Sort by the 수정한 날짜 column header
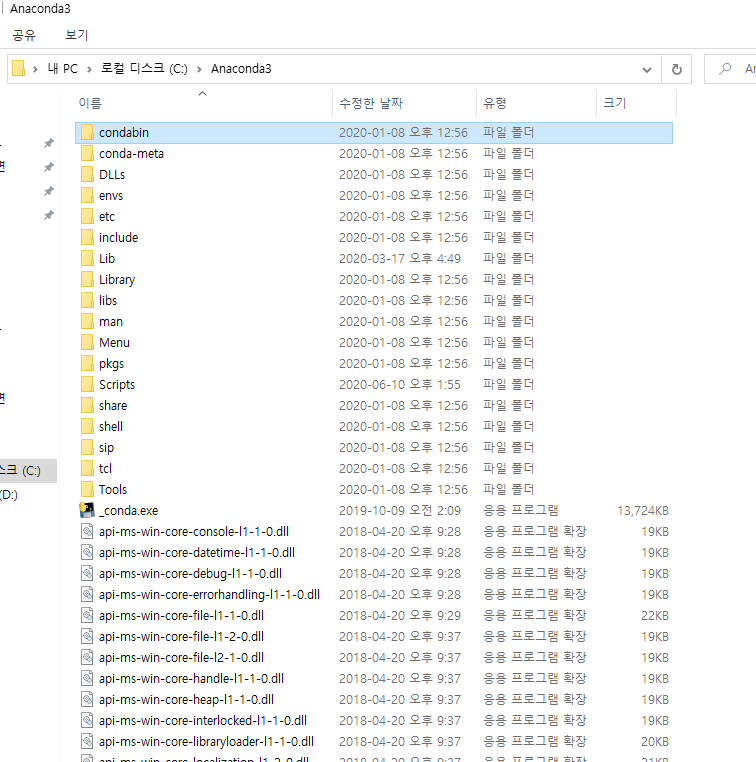 pos(371,103)
